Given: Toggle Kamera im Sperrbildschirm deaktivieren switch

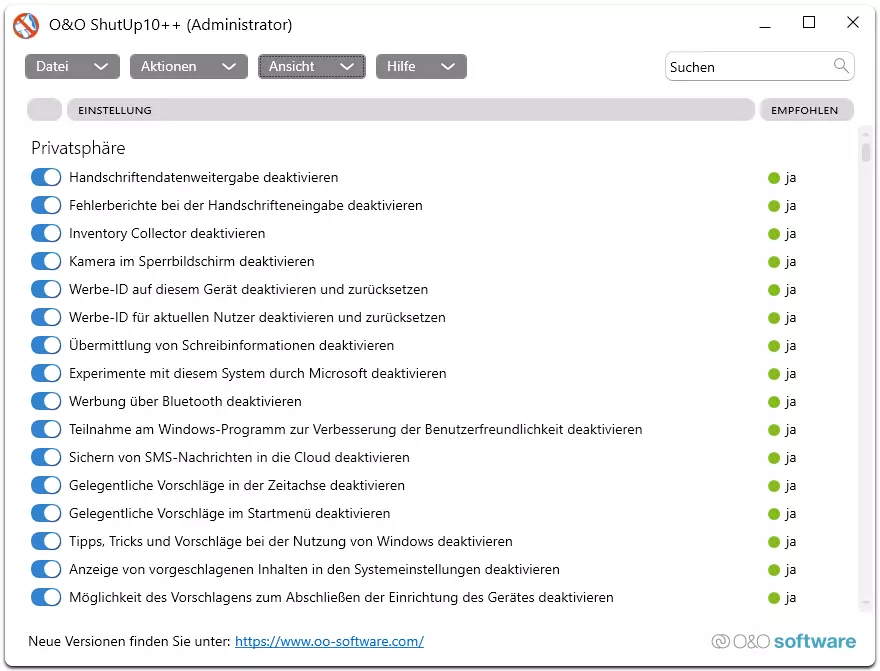Looking at the screenshot, I should tap(46, 261).
